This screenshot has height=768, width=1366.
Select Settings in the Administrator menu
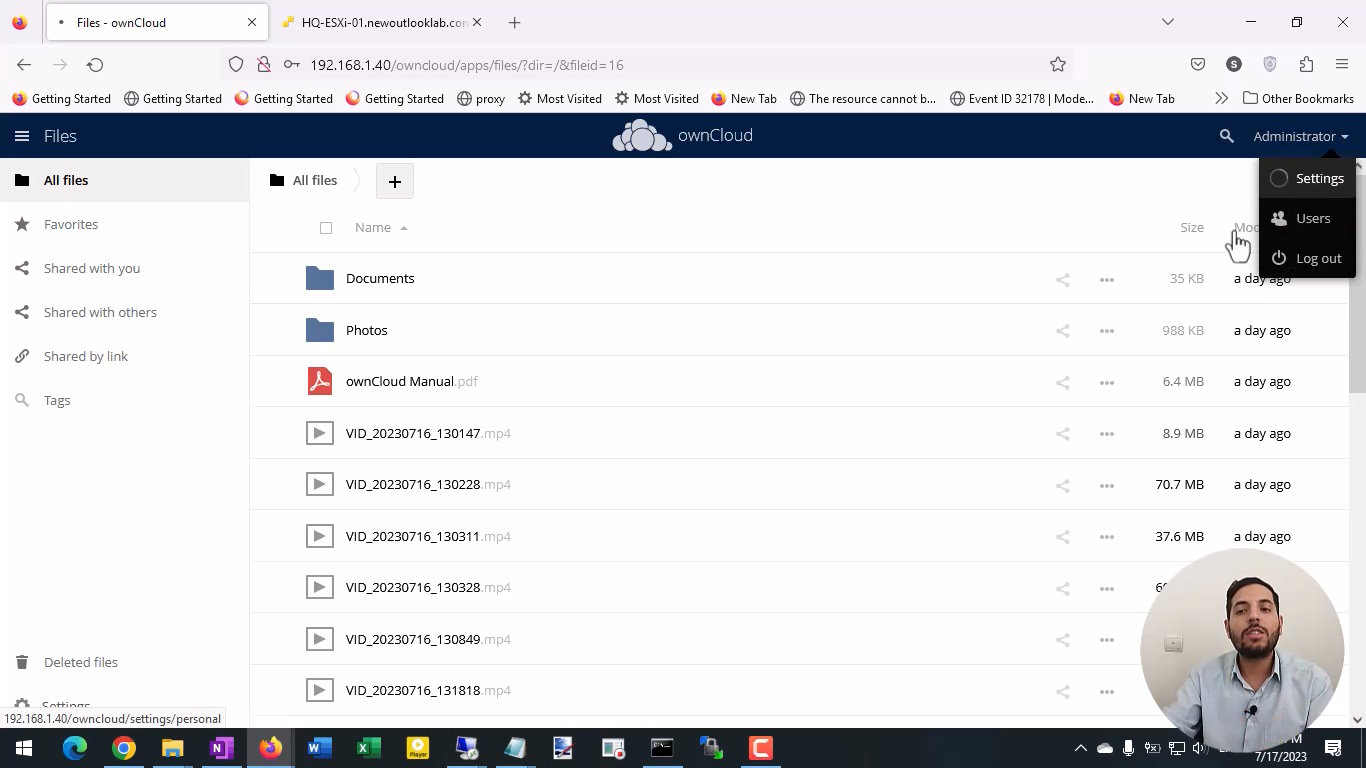(x=1307, y=178)
